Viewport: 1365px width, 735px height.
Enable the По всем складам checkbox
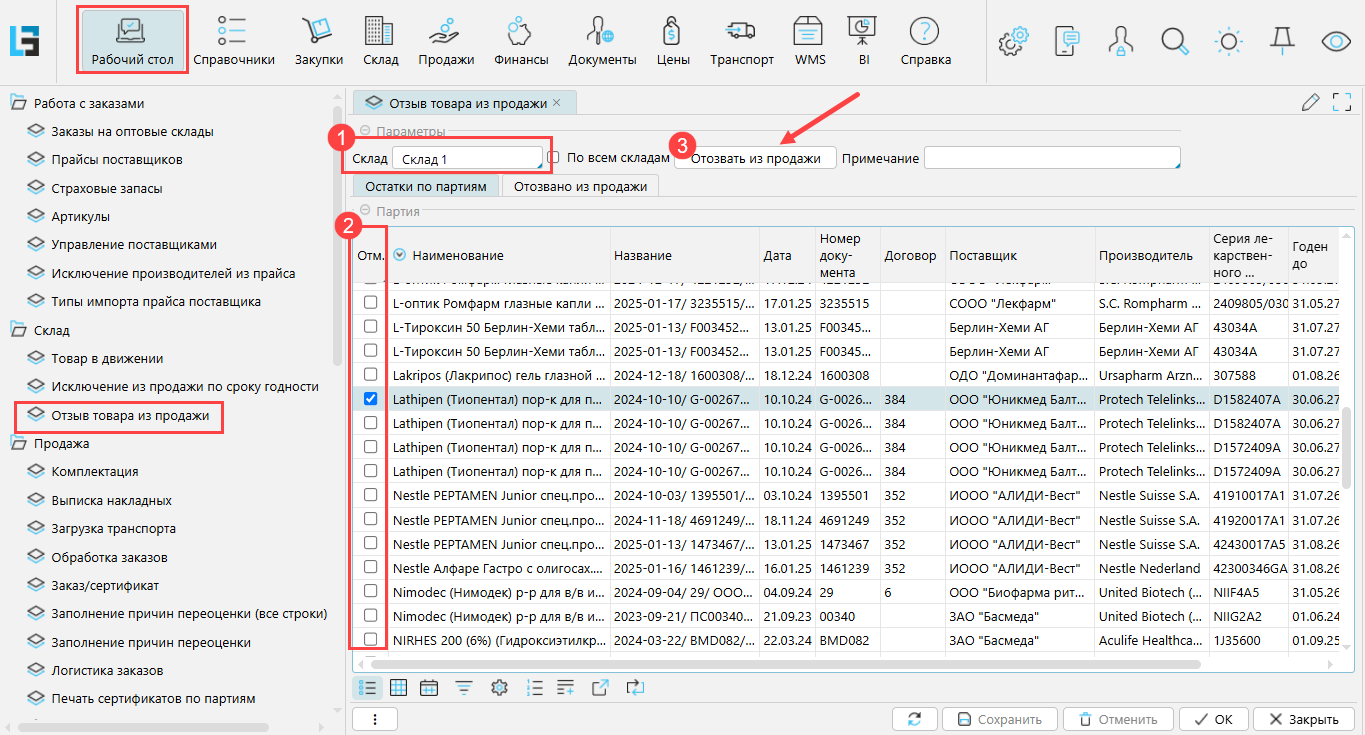553,158
